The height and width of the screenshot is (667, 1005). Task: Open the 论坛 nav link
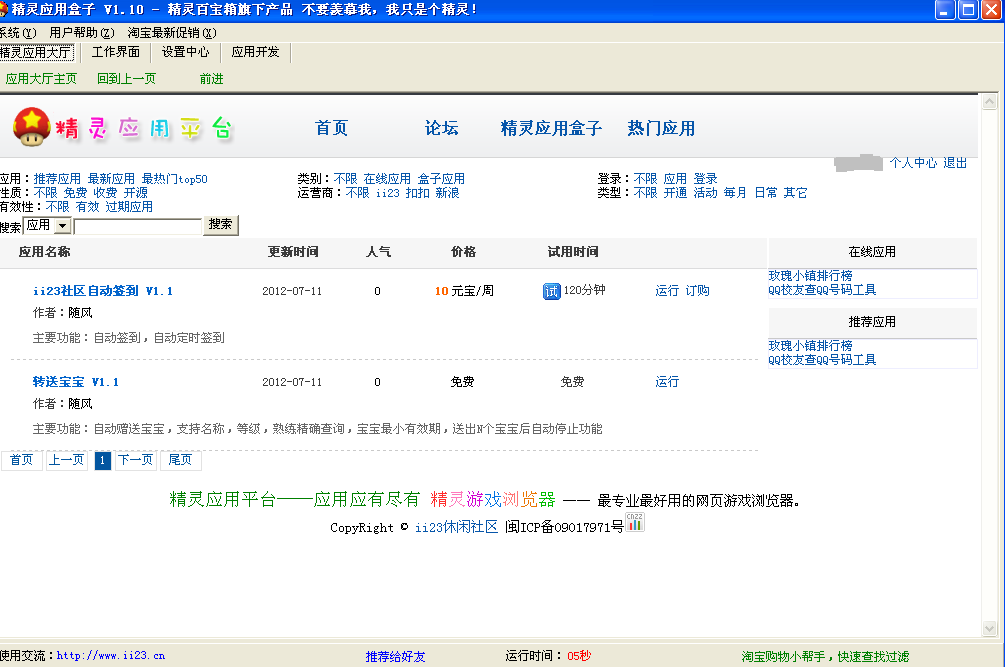click(x=442, y=128)
